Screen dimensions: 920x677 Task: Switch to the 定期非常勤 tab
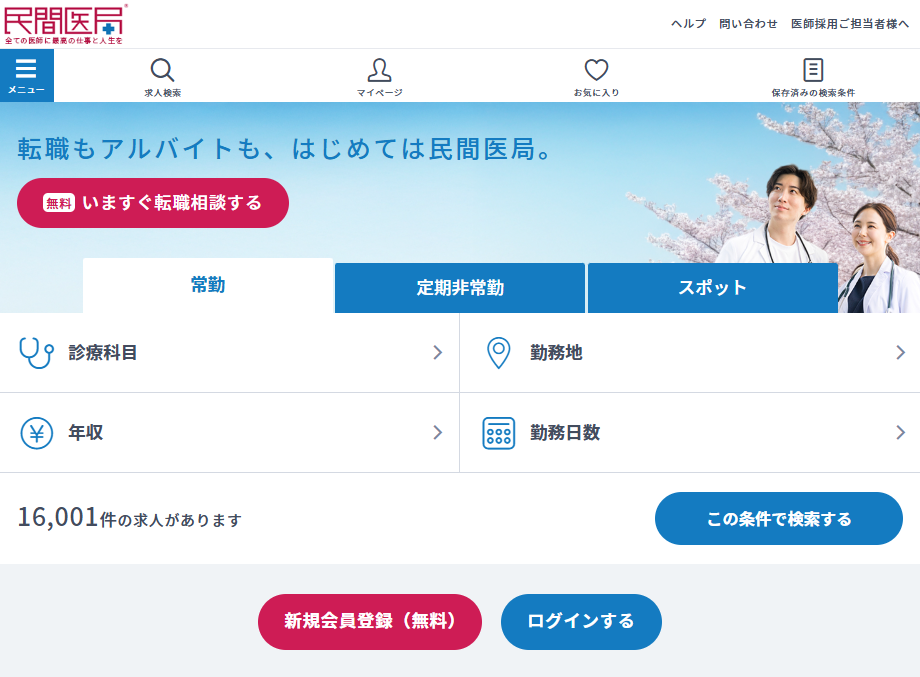459,287
